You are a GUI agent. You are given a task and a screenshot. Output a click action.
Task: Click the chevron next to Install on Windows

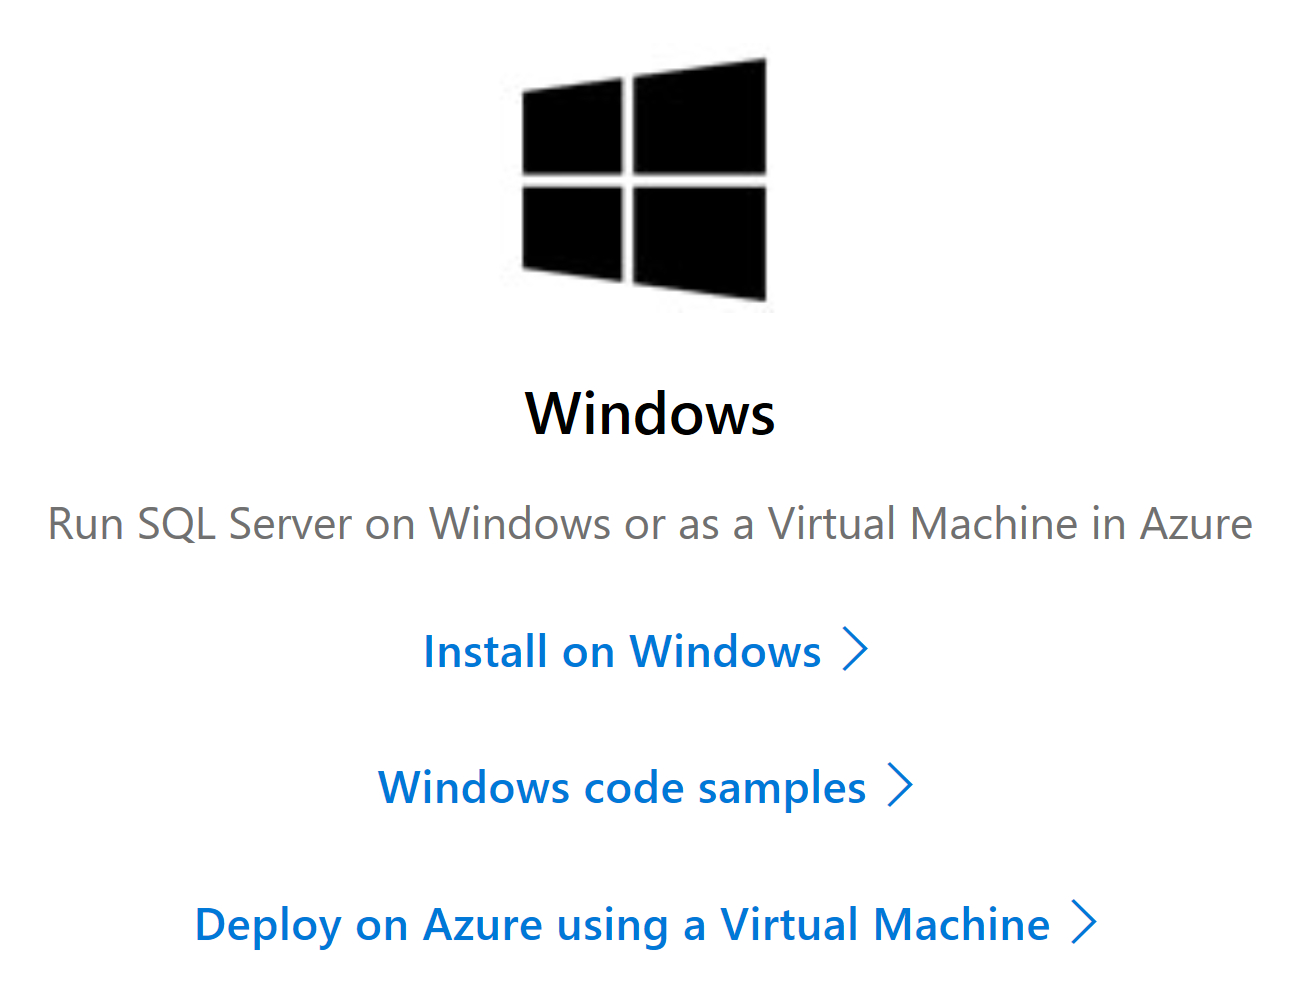click(x=855, y=650)
